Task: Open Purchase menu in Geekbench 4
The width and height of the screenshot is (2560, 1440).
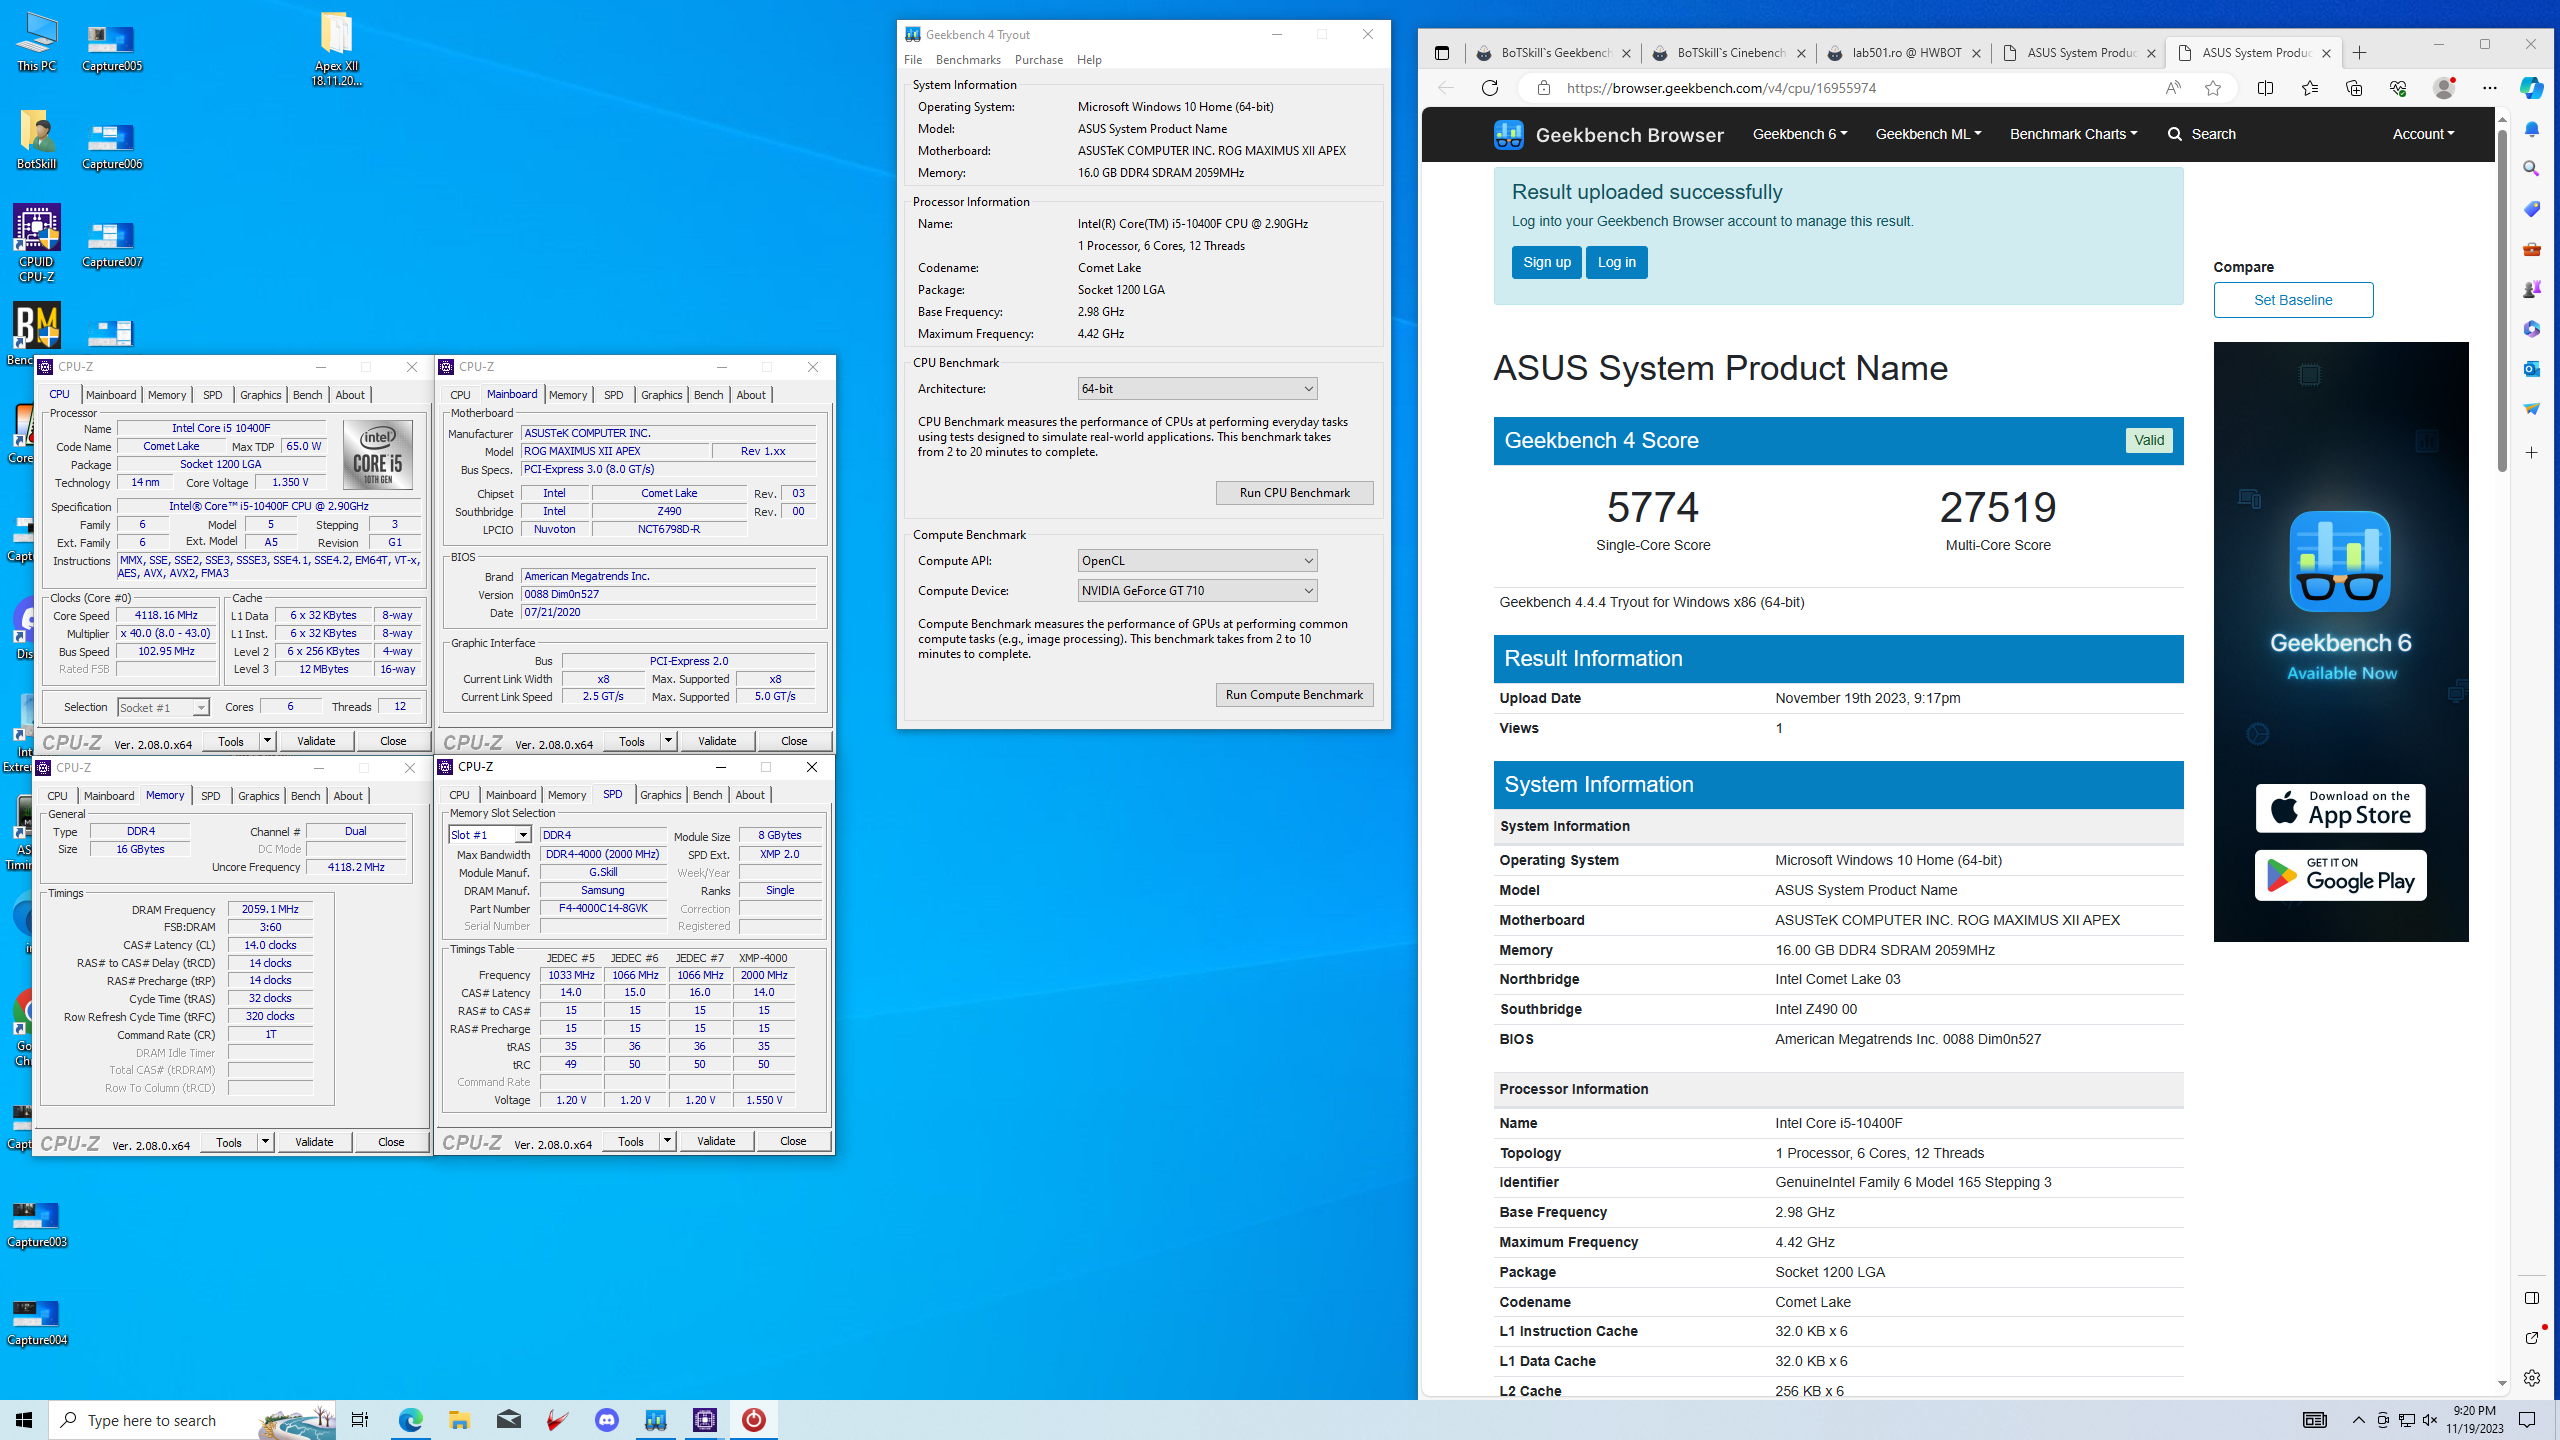Action: point(1038,60)
